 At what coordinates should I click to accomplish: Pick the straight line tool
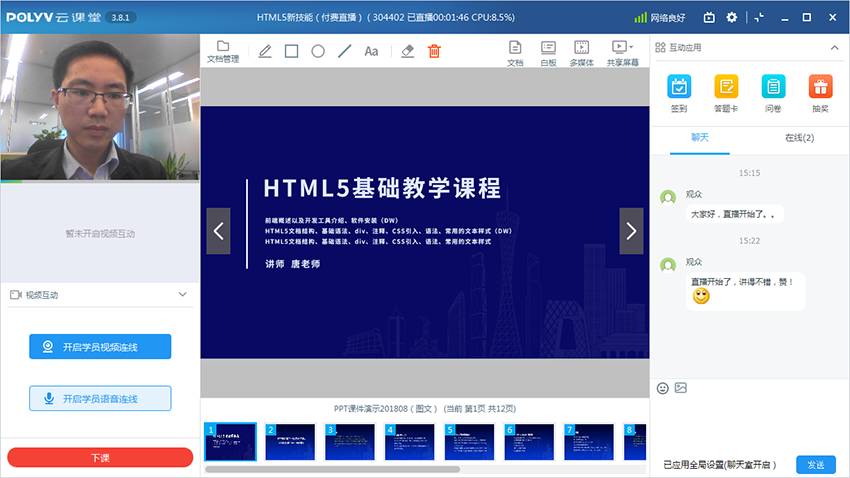[x=344, y=51]
